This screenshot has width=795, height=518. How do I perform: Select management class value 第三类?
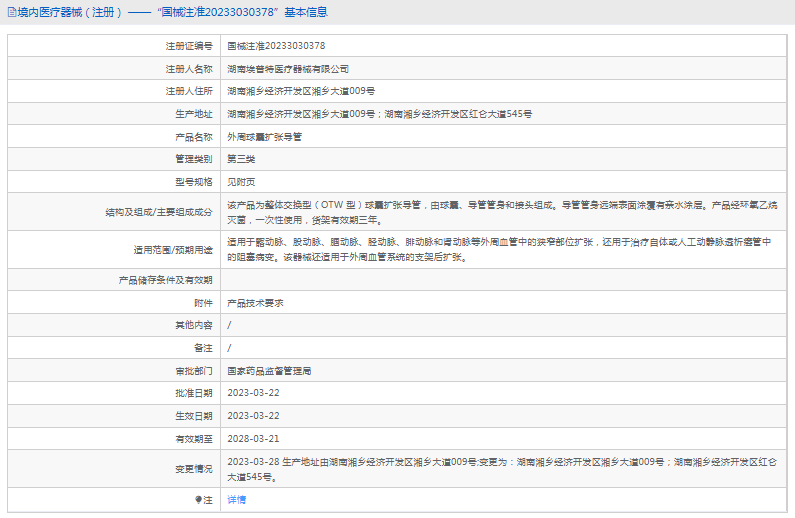click(241, 159)
